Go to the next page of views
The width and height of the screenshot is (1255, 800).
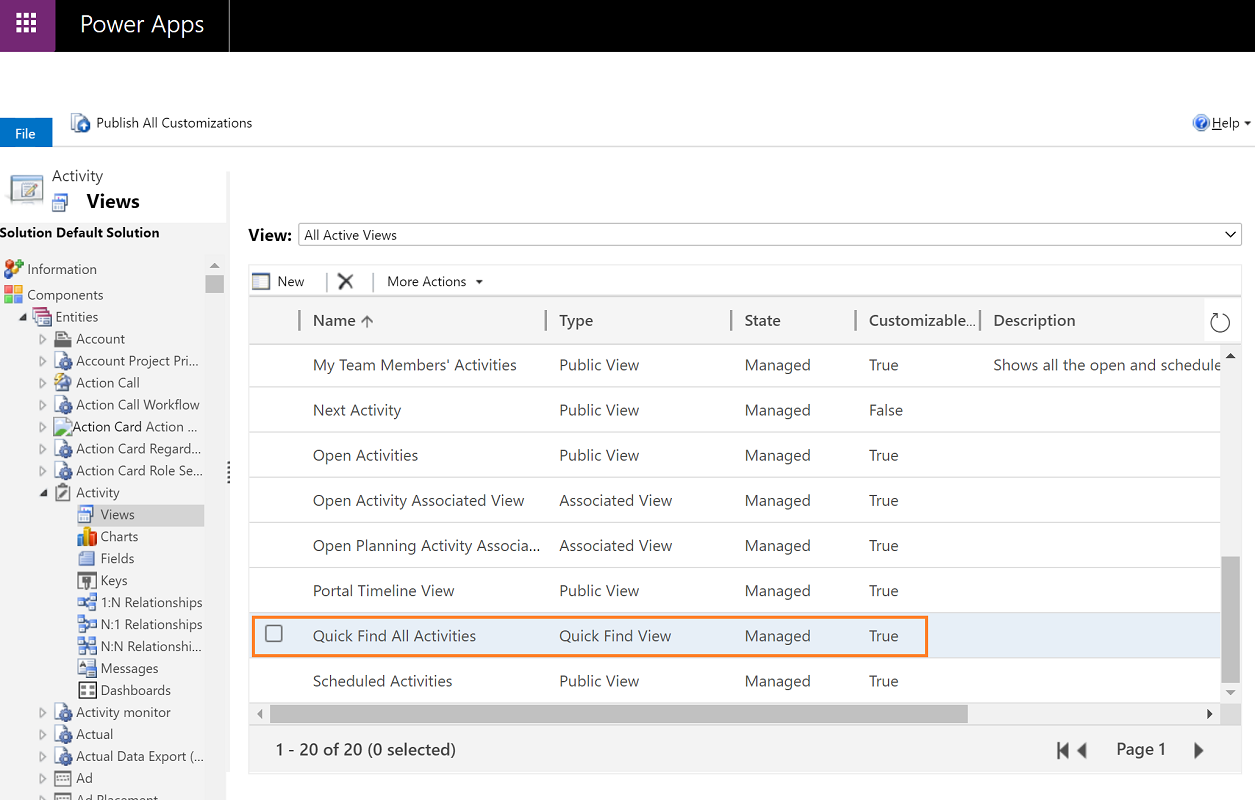[x=1198, y=749]
